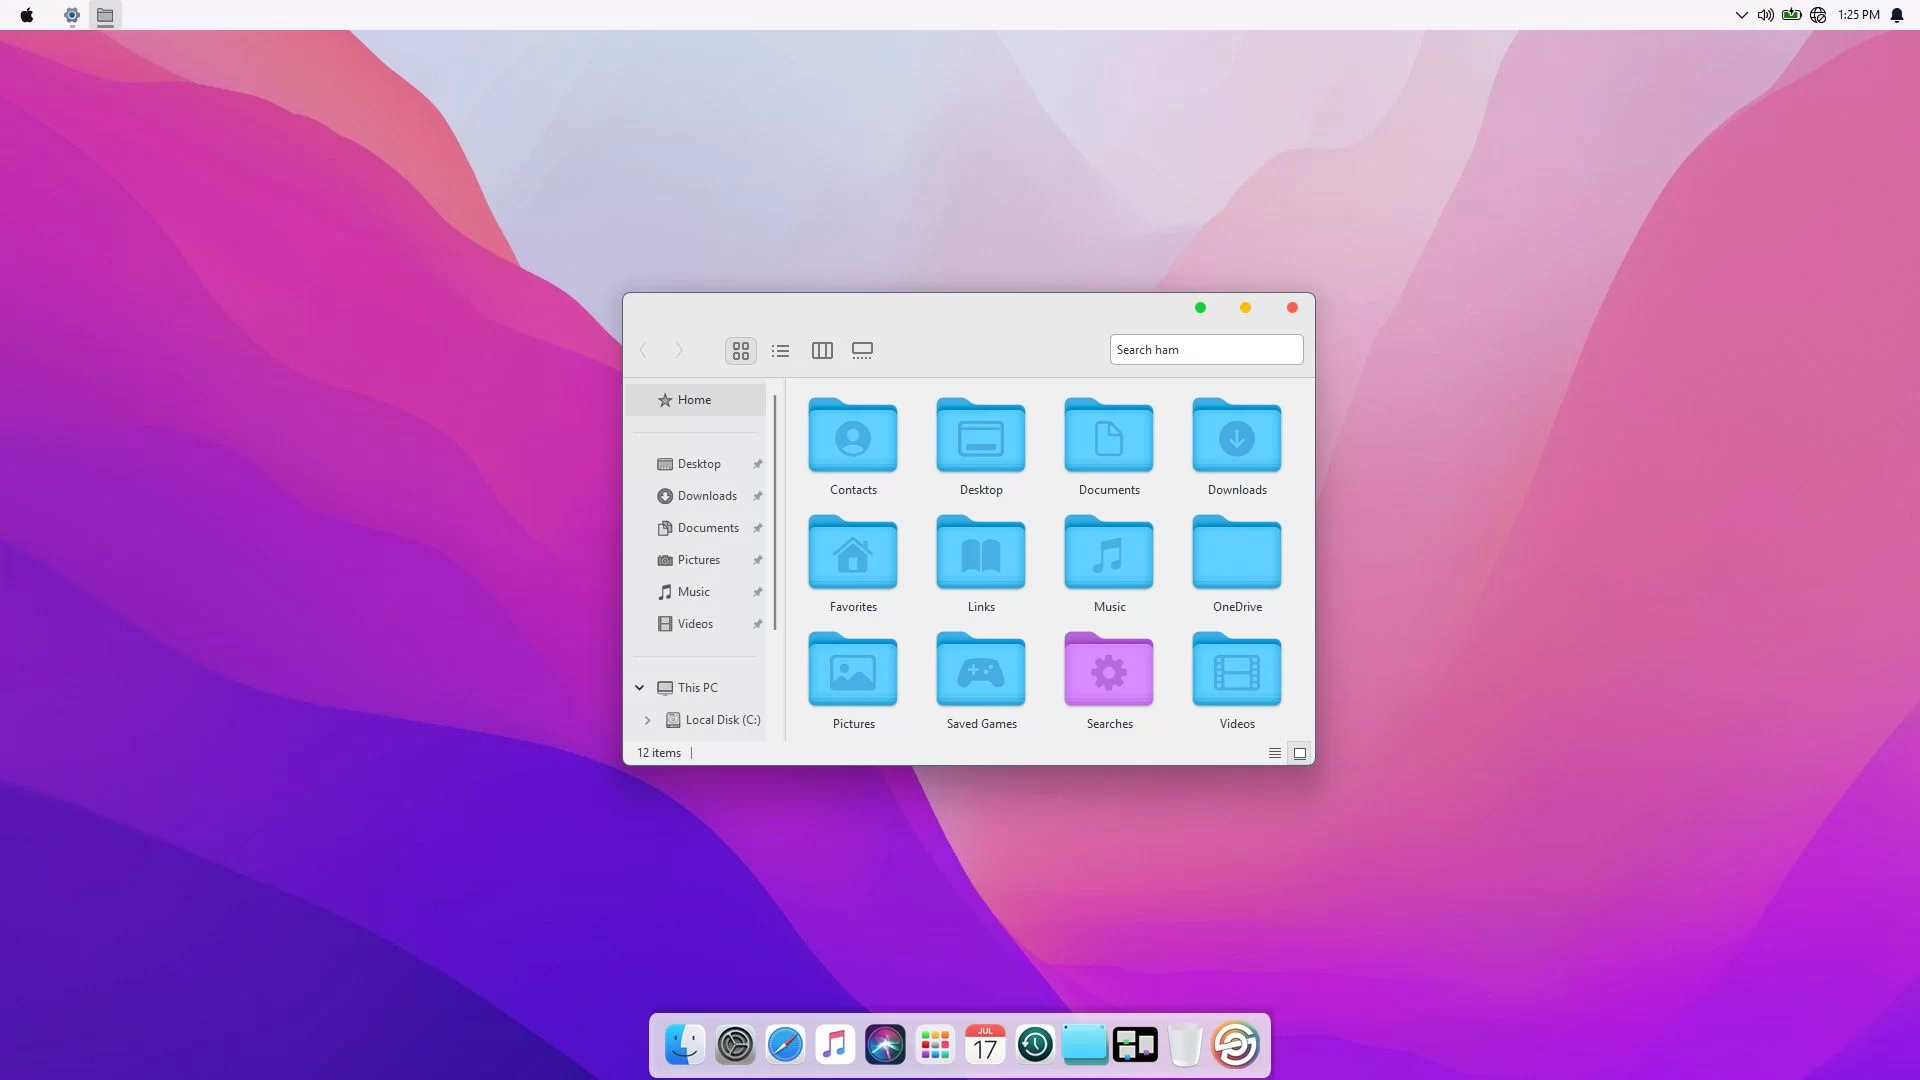Image resolution: width=1920 pixels, height=1080 pixels.
Task: Switch to icon grid view
Action: 740,351
